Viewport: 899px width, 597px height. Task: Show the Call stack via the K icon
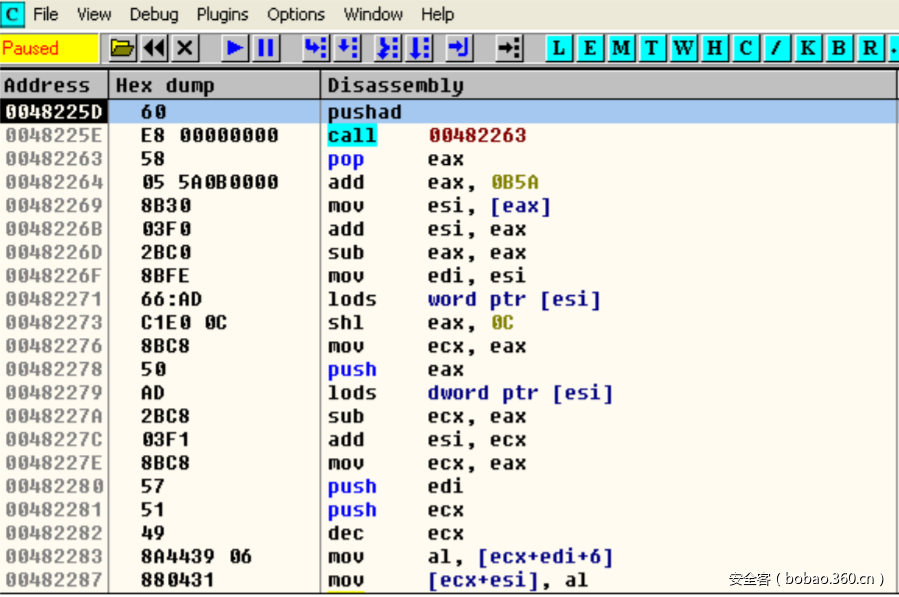point(806,47)
